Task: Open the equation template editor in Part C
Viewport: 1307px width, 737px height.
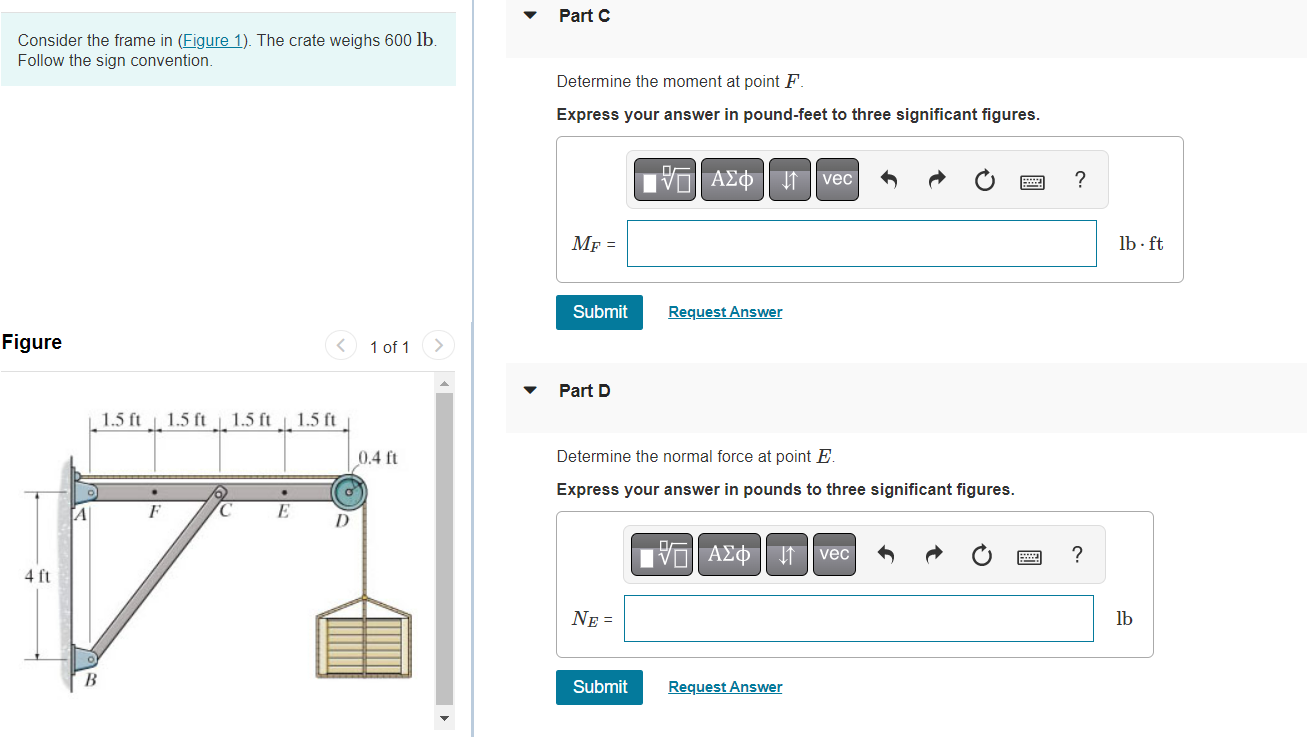Action: [x=664, y=179]
